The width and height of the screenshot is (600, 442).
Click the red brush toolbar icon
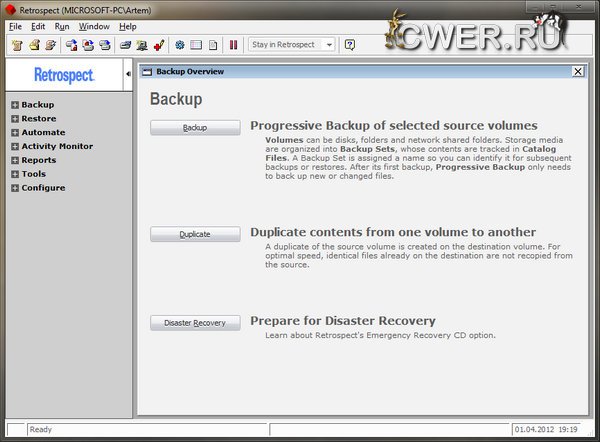pos(159,45)
